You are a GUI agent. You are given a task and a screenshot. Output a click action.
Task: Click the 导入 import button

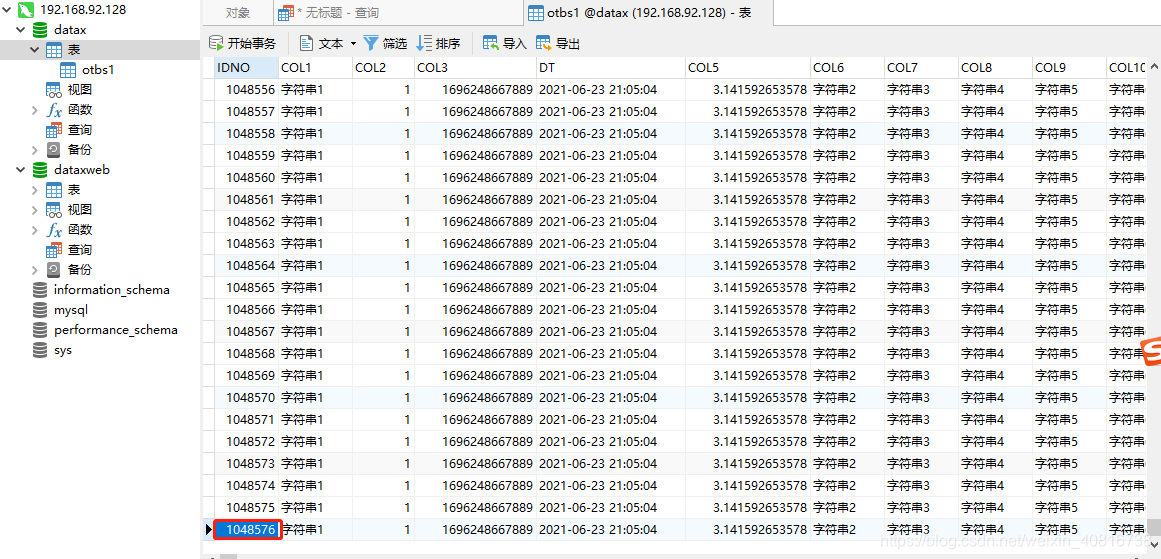point(504,44)
